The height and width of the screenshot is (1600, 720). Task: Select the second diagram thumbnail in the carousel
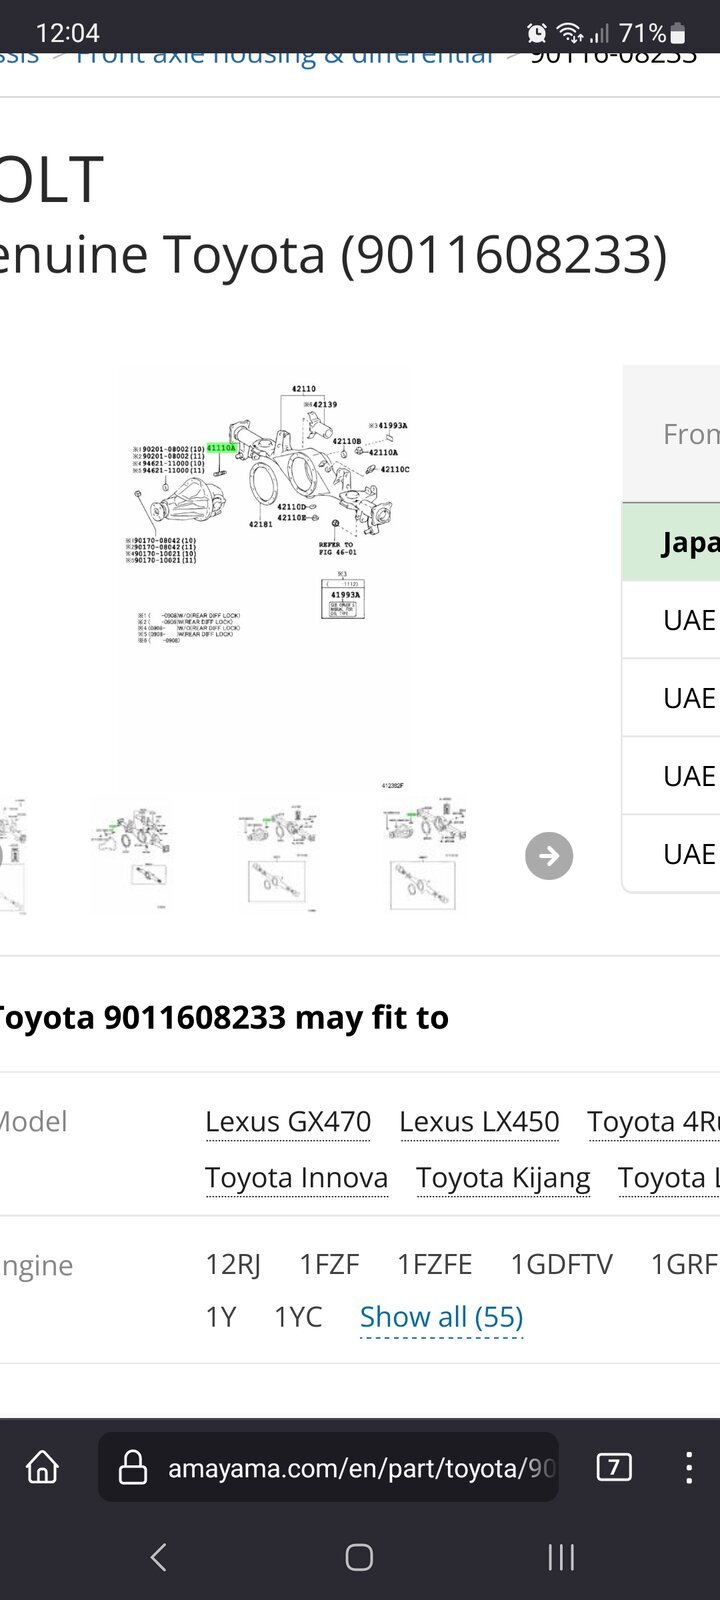click(x=133, y=853)
